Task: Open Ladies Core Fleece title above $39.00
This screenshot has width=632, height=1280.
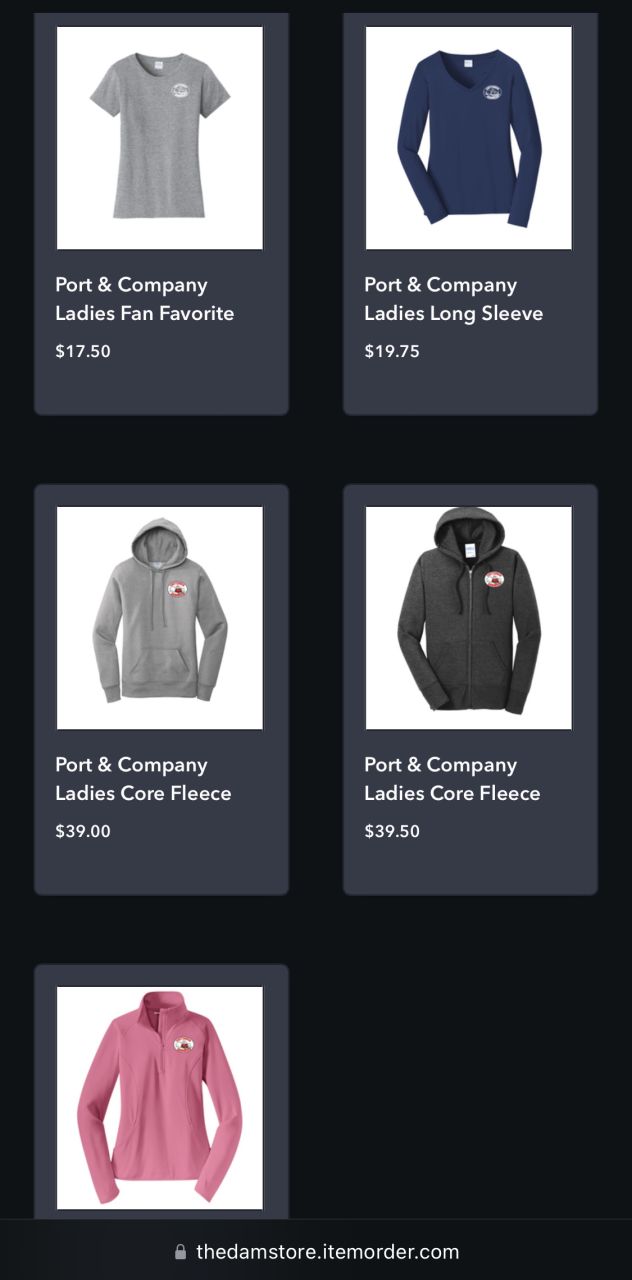Action: coord(143,779)
